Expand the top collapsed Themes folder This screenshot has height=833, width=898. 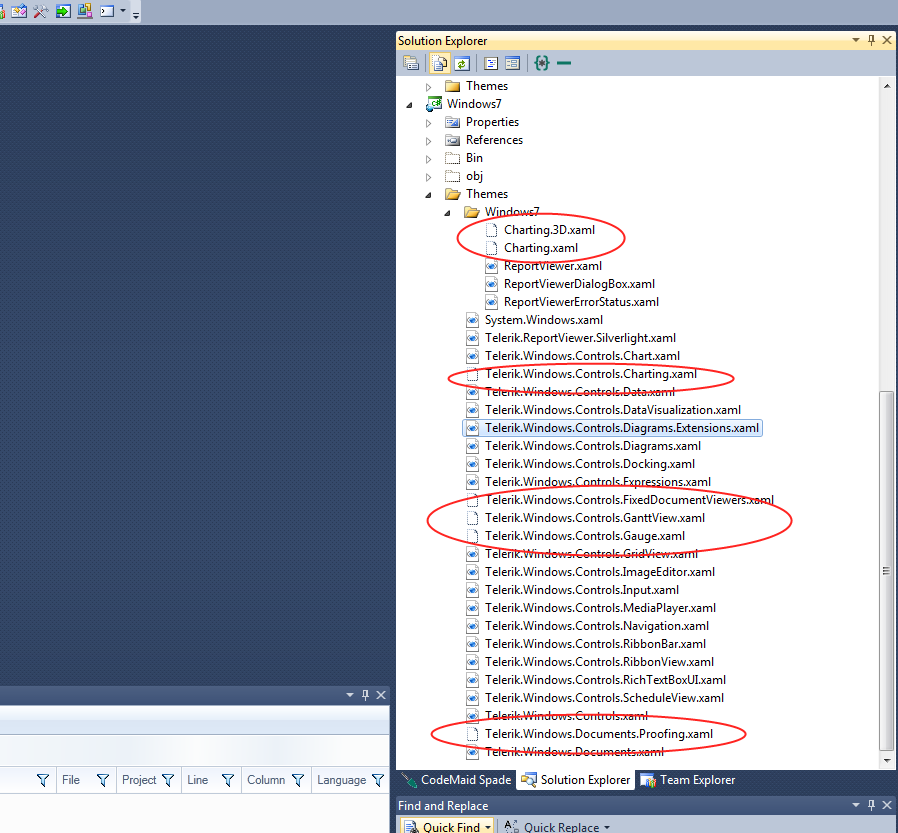pos(428,87)
